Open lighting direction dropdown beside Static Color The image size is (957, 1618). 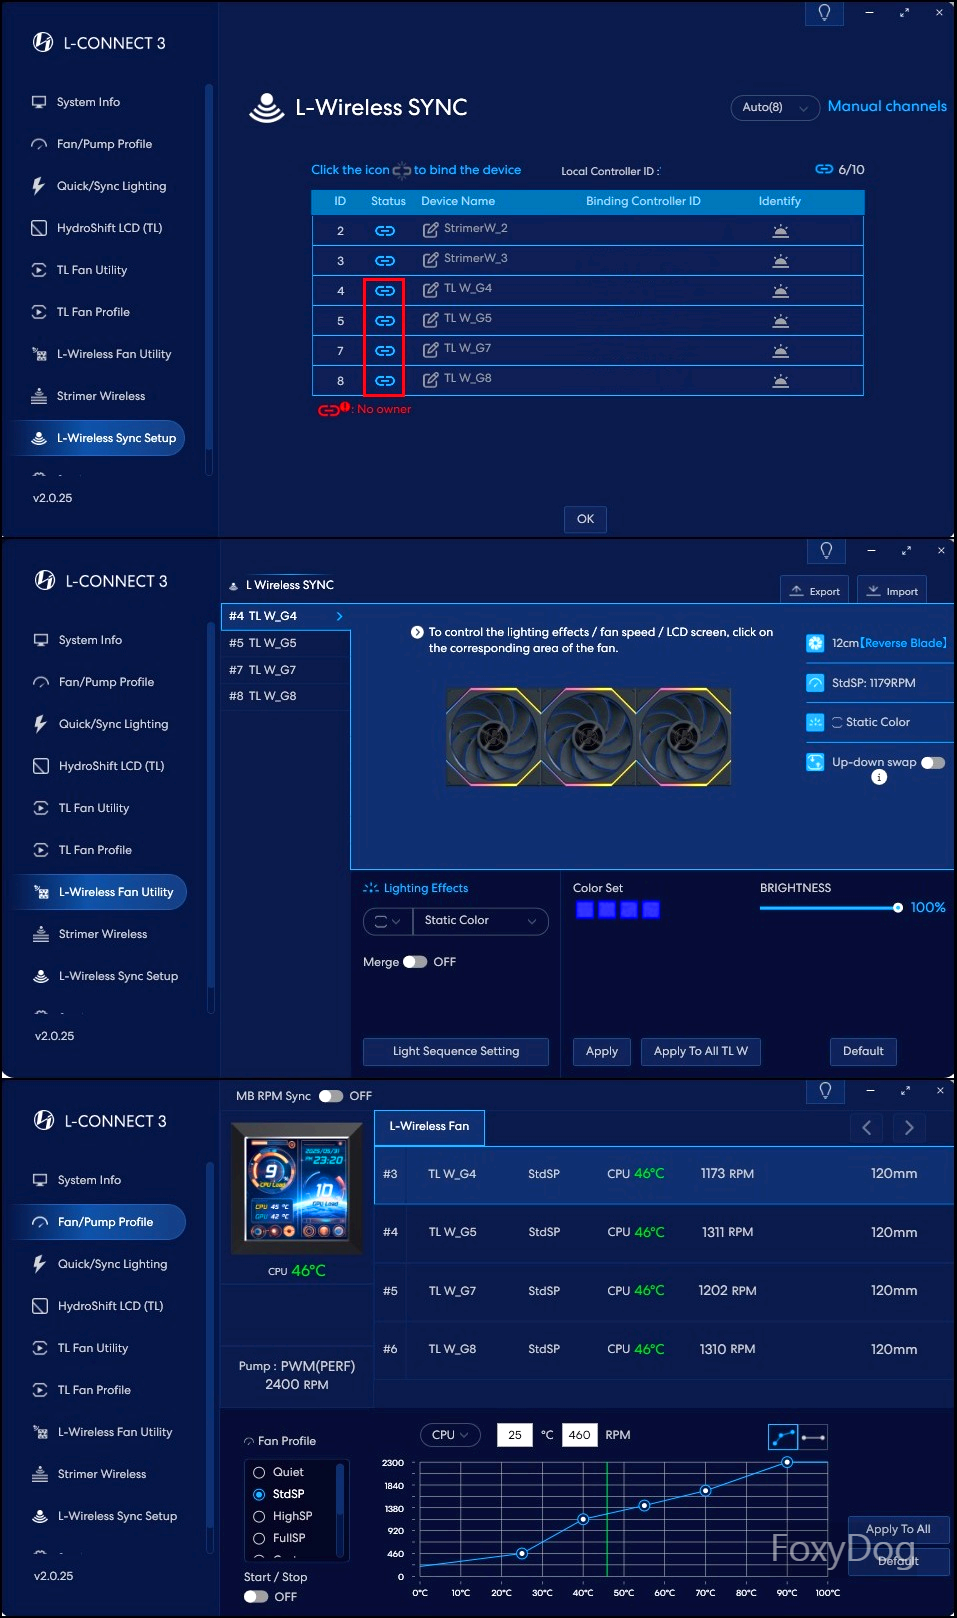[388, 921]
